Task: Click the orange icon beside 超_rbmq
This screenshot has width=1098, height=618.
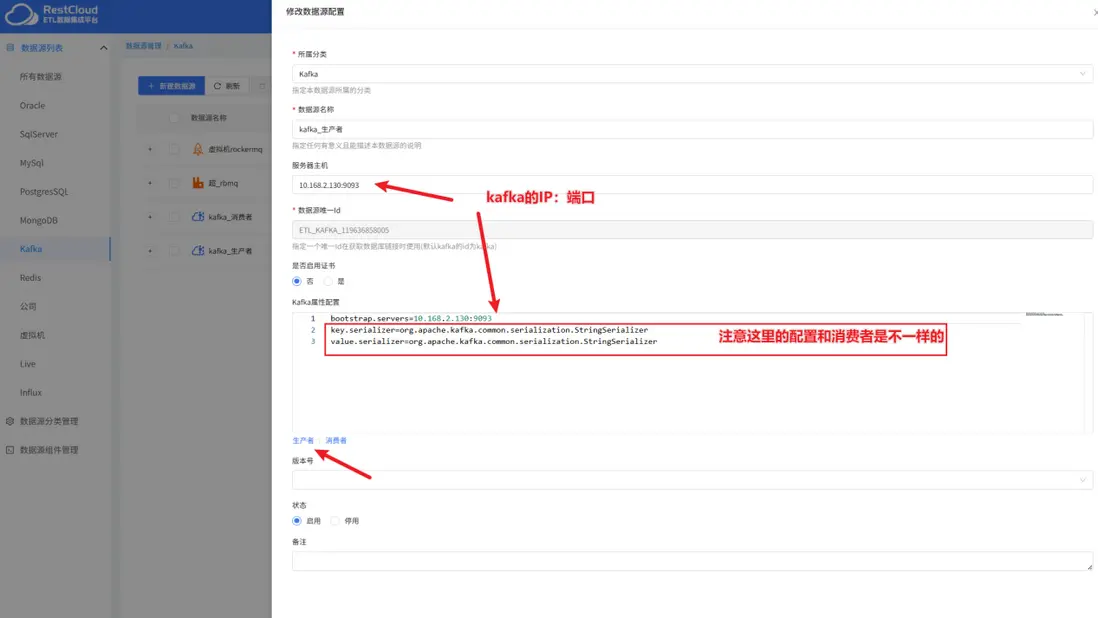Action: [x=198, y=183]
